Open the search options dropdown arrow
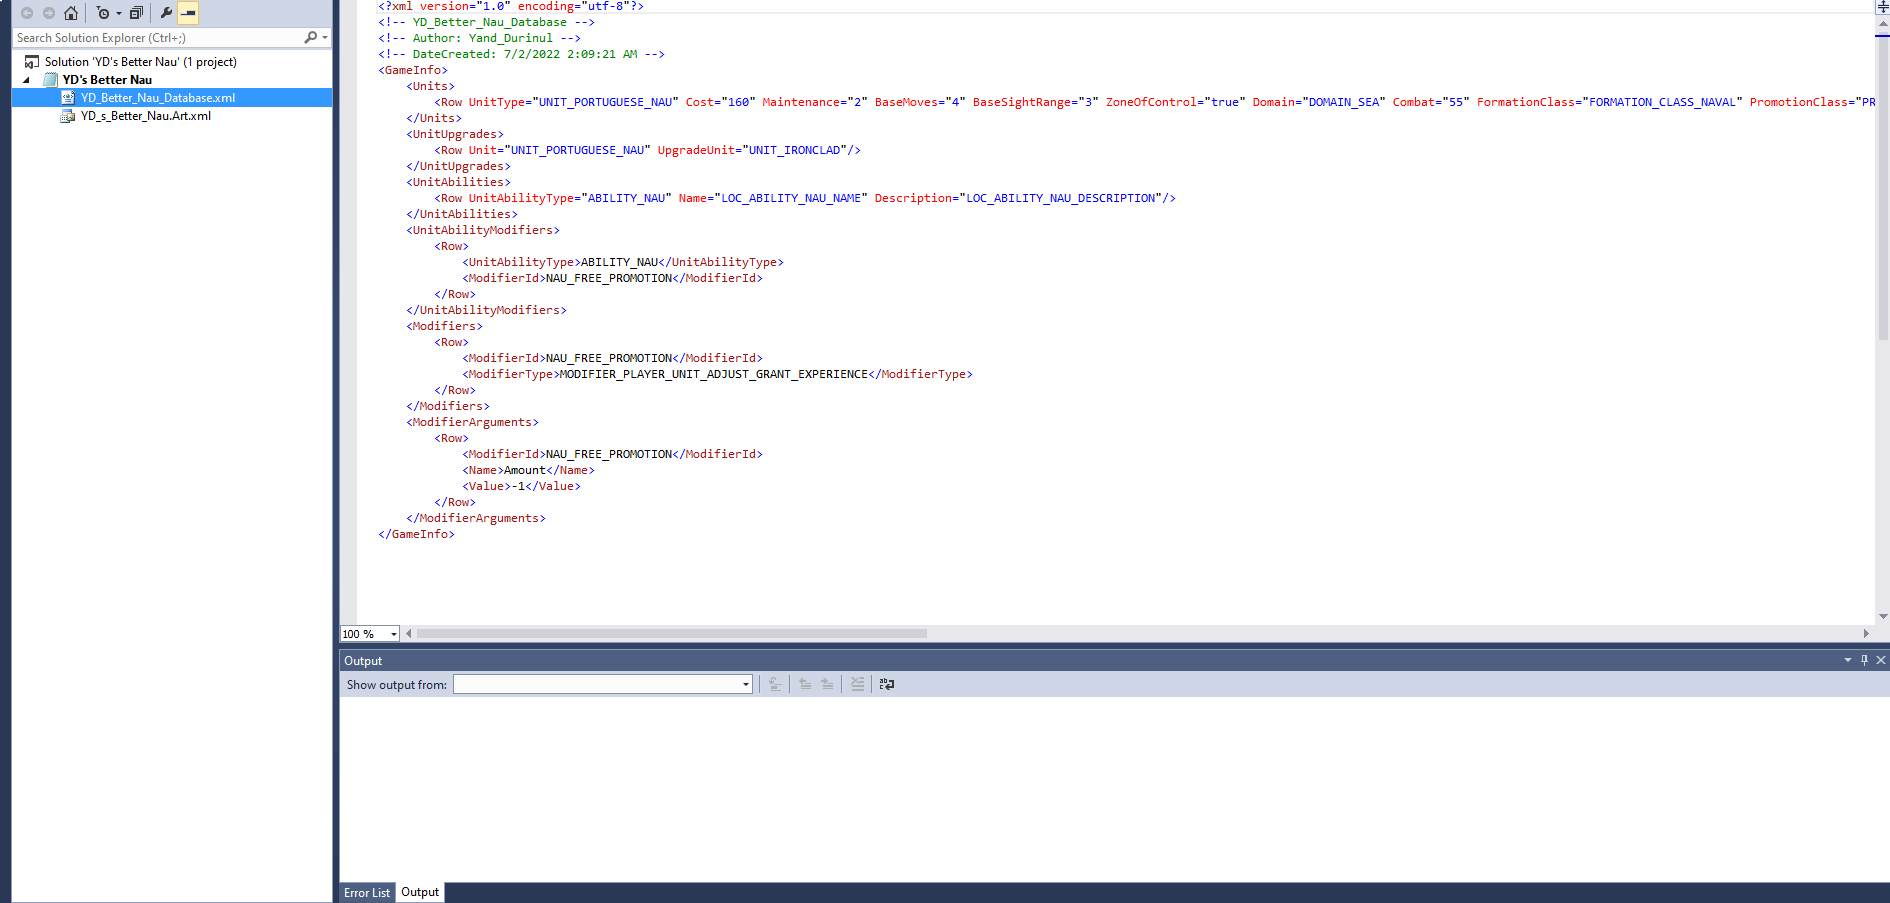This screenshot has height=903, width=1890. click(x=325, y=38)
